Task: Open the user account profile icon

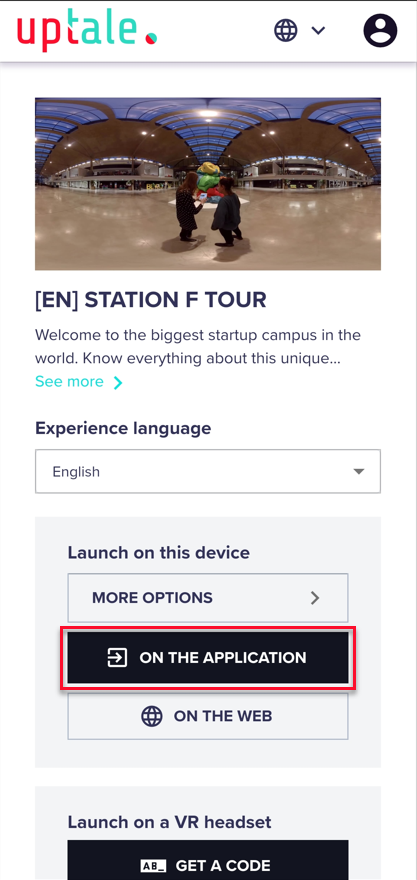Action: [380, 30]
